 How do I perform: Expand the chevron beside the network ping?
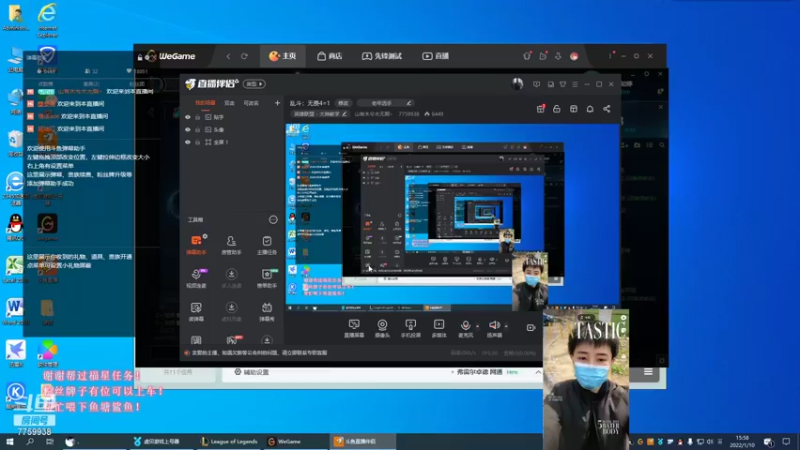tap(538, 372)
